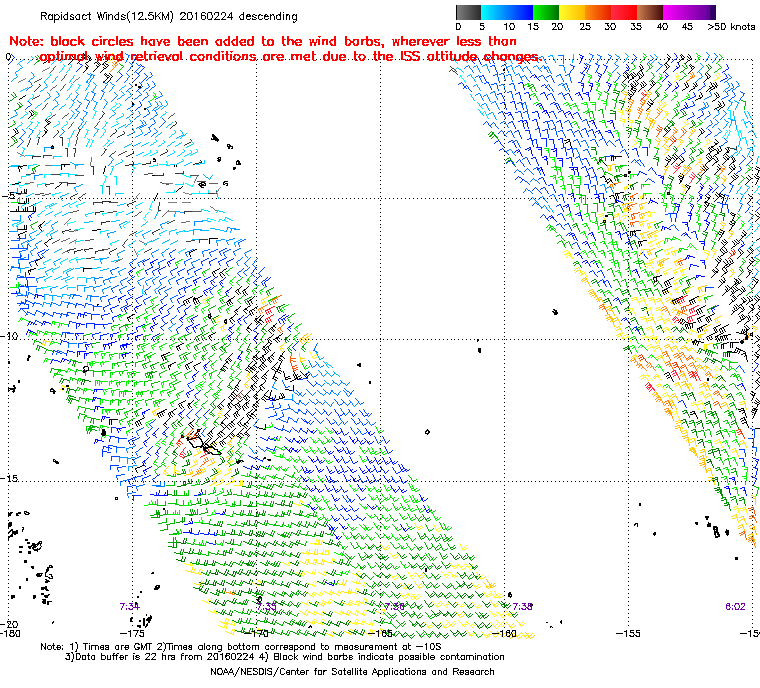
Task: Click the magenta 40-45 knots legend segment
Action: (674, 12)
